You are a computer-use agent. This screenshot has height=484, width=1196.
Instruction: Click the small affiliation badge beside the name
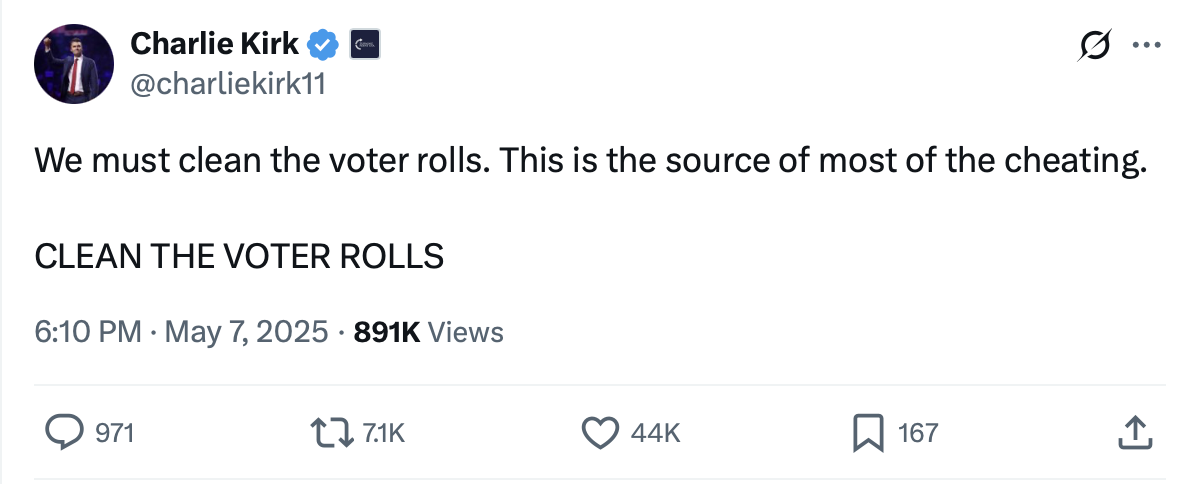tap(362, 44)
